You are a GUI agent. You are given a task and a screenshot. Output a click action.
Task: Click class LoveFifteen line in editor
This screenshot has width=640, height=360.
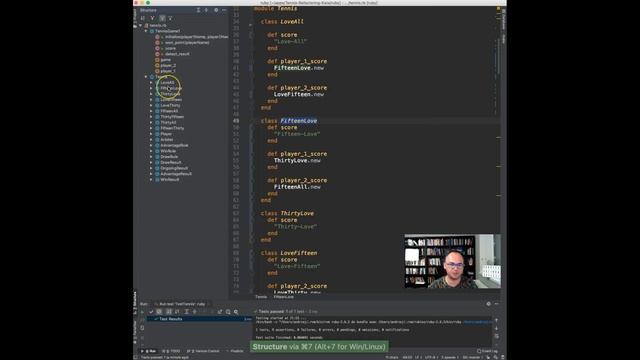(289, 253)
